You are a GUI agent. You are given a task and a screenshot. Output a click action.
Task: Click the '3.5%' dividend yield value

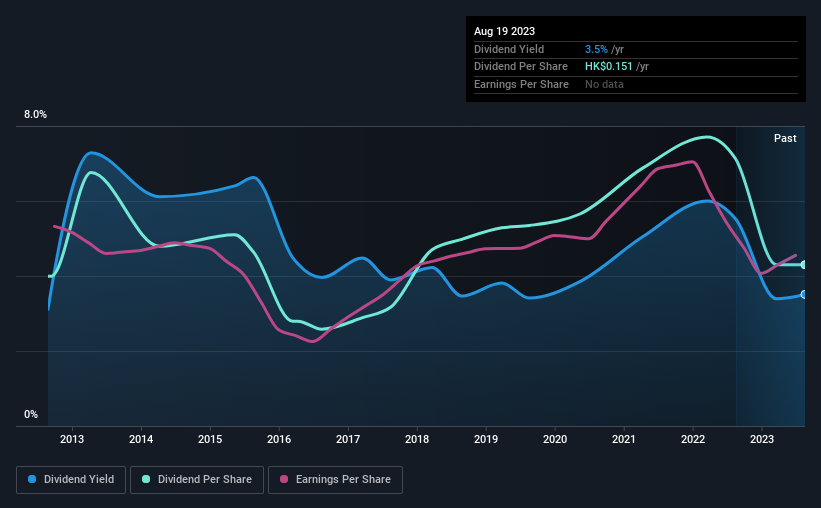pyautogui.click(x=596, y=49)
